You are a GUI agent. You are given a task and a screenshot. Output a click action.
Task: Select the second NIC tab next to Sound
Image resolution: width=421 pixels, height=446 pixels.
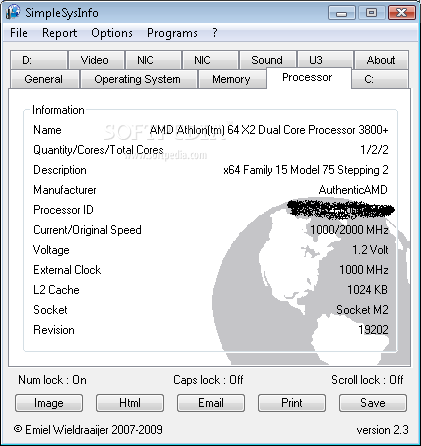click(x=210, y=60)
